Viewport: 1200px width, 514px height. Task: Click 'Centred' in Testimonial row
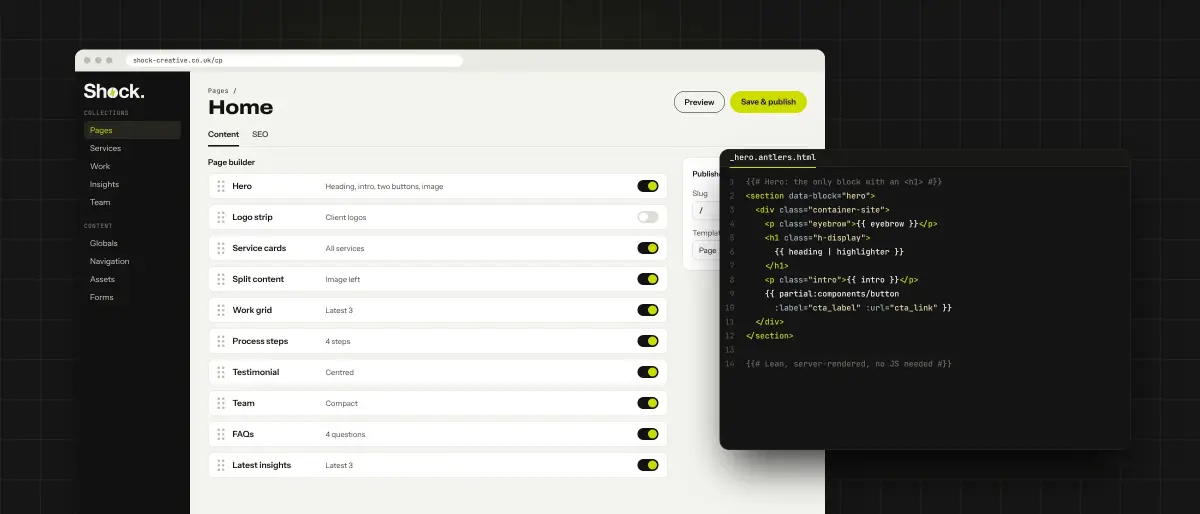click(x=340, y=372)
